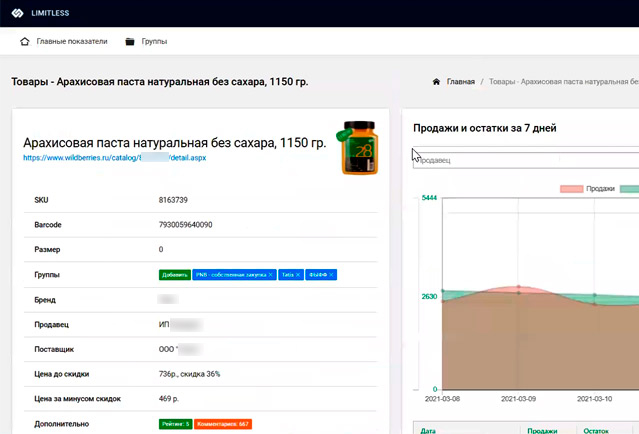Sort by the Продажи table column header
The height and width of the screenshot is (434, 639).
click(542, 431)
